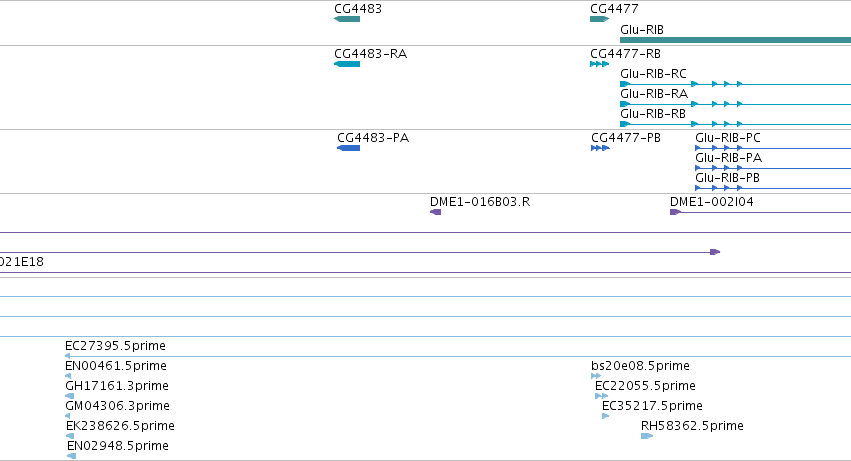Click the cyan CG4483-RA transcript arrow
851x461 pixels.
pos(347,64)
